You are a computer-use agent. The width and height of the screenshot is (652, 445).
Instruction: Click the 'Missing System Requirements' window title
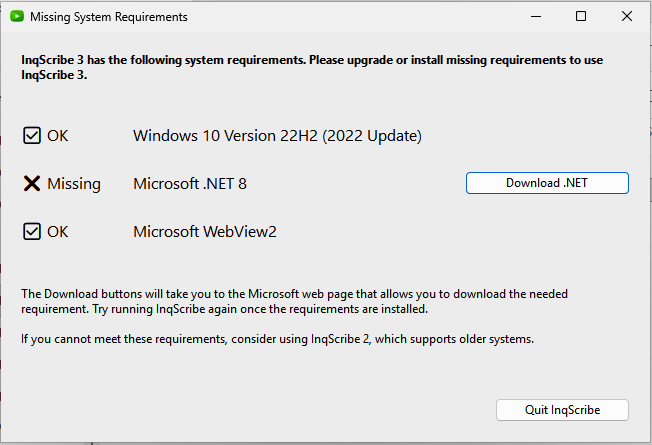[x=109, y=17]
